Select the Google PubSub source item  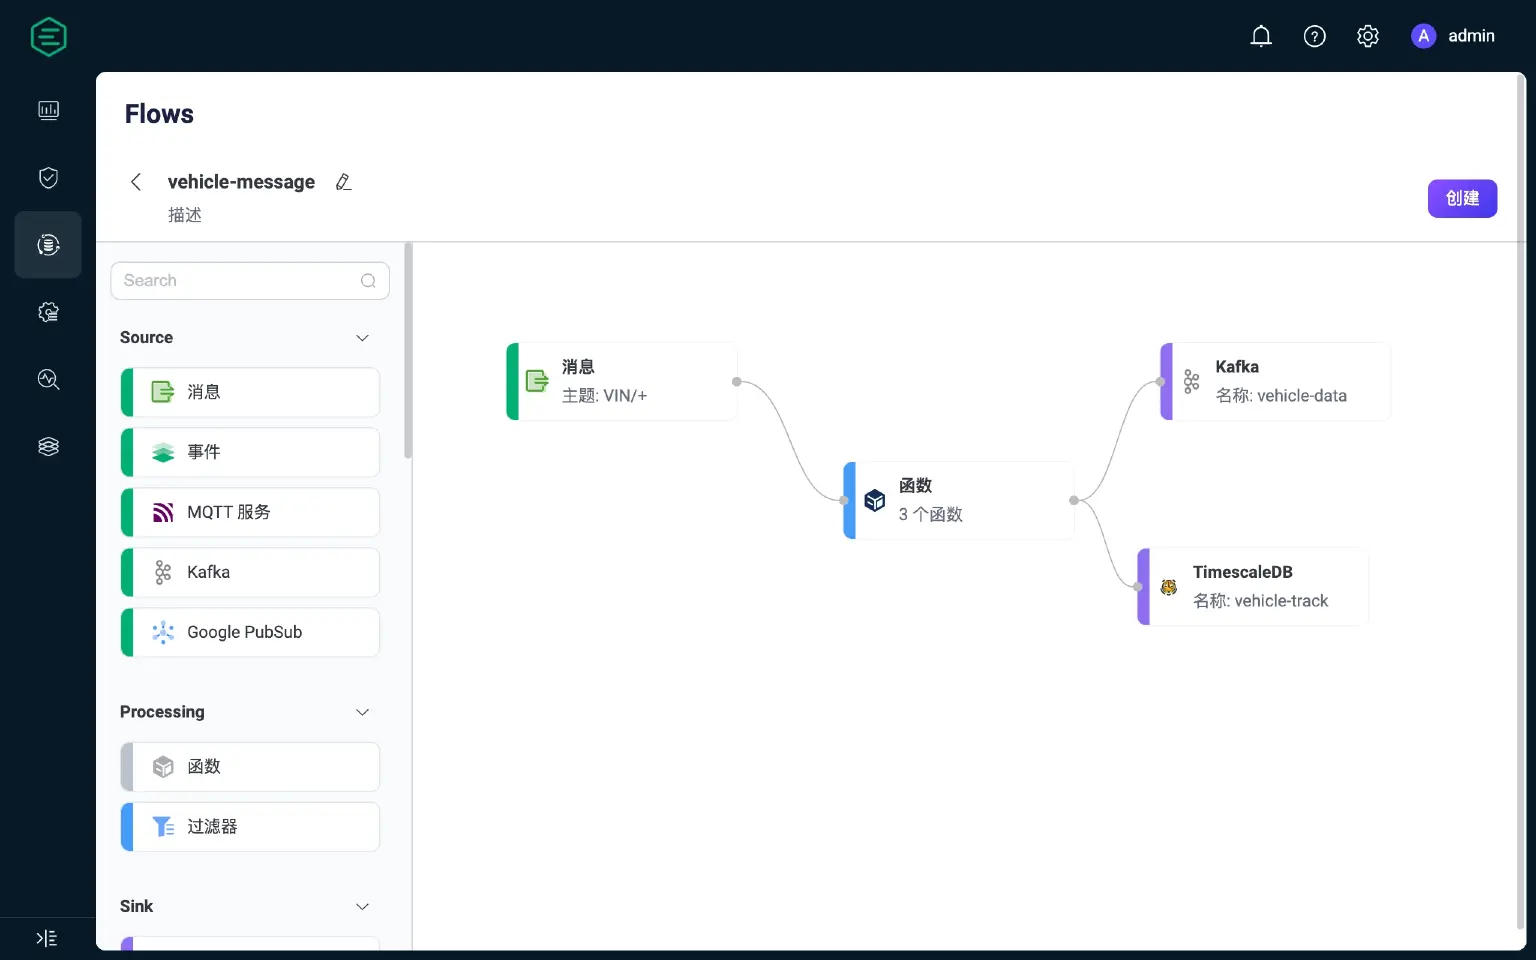tap(250, 632)
